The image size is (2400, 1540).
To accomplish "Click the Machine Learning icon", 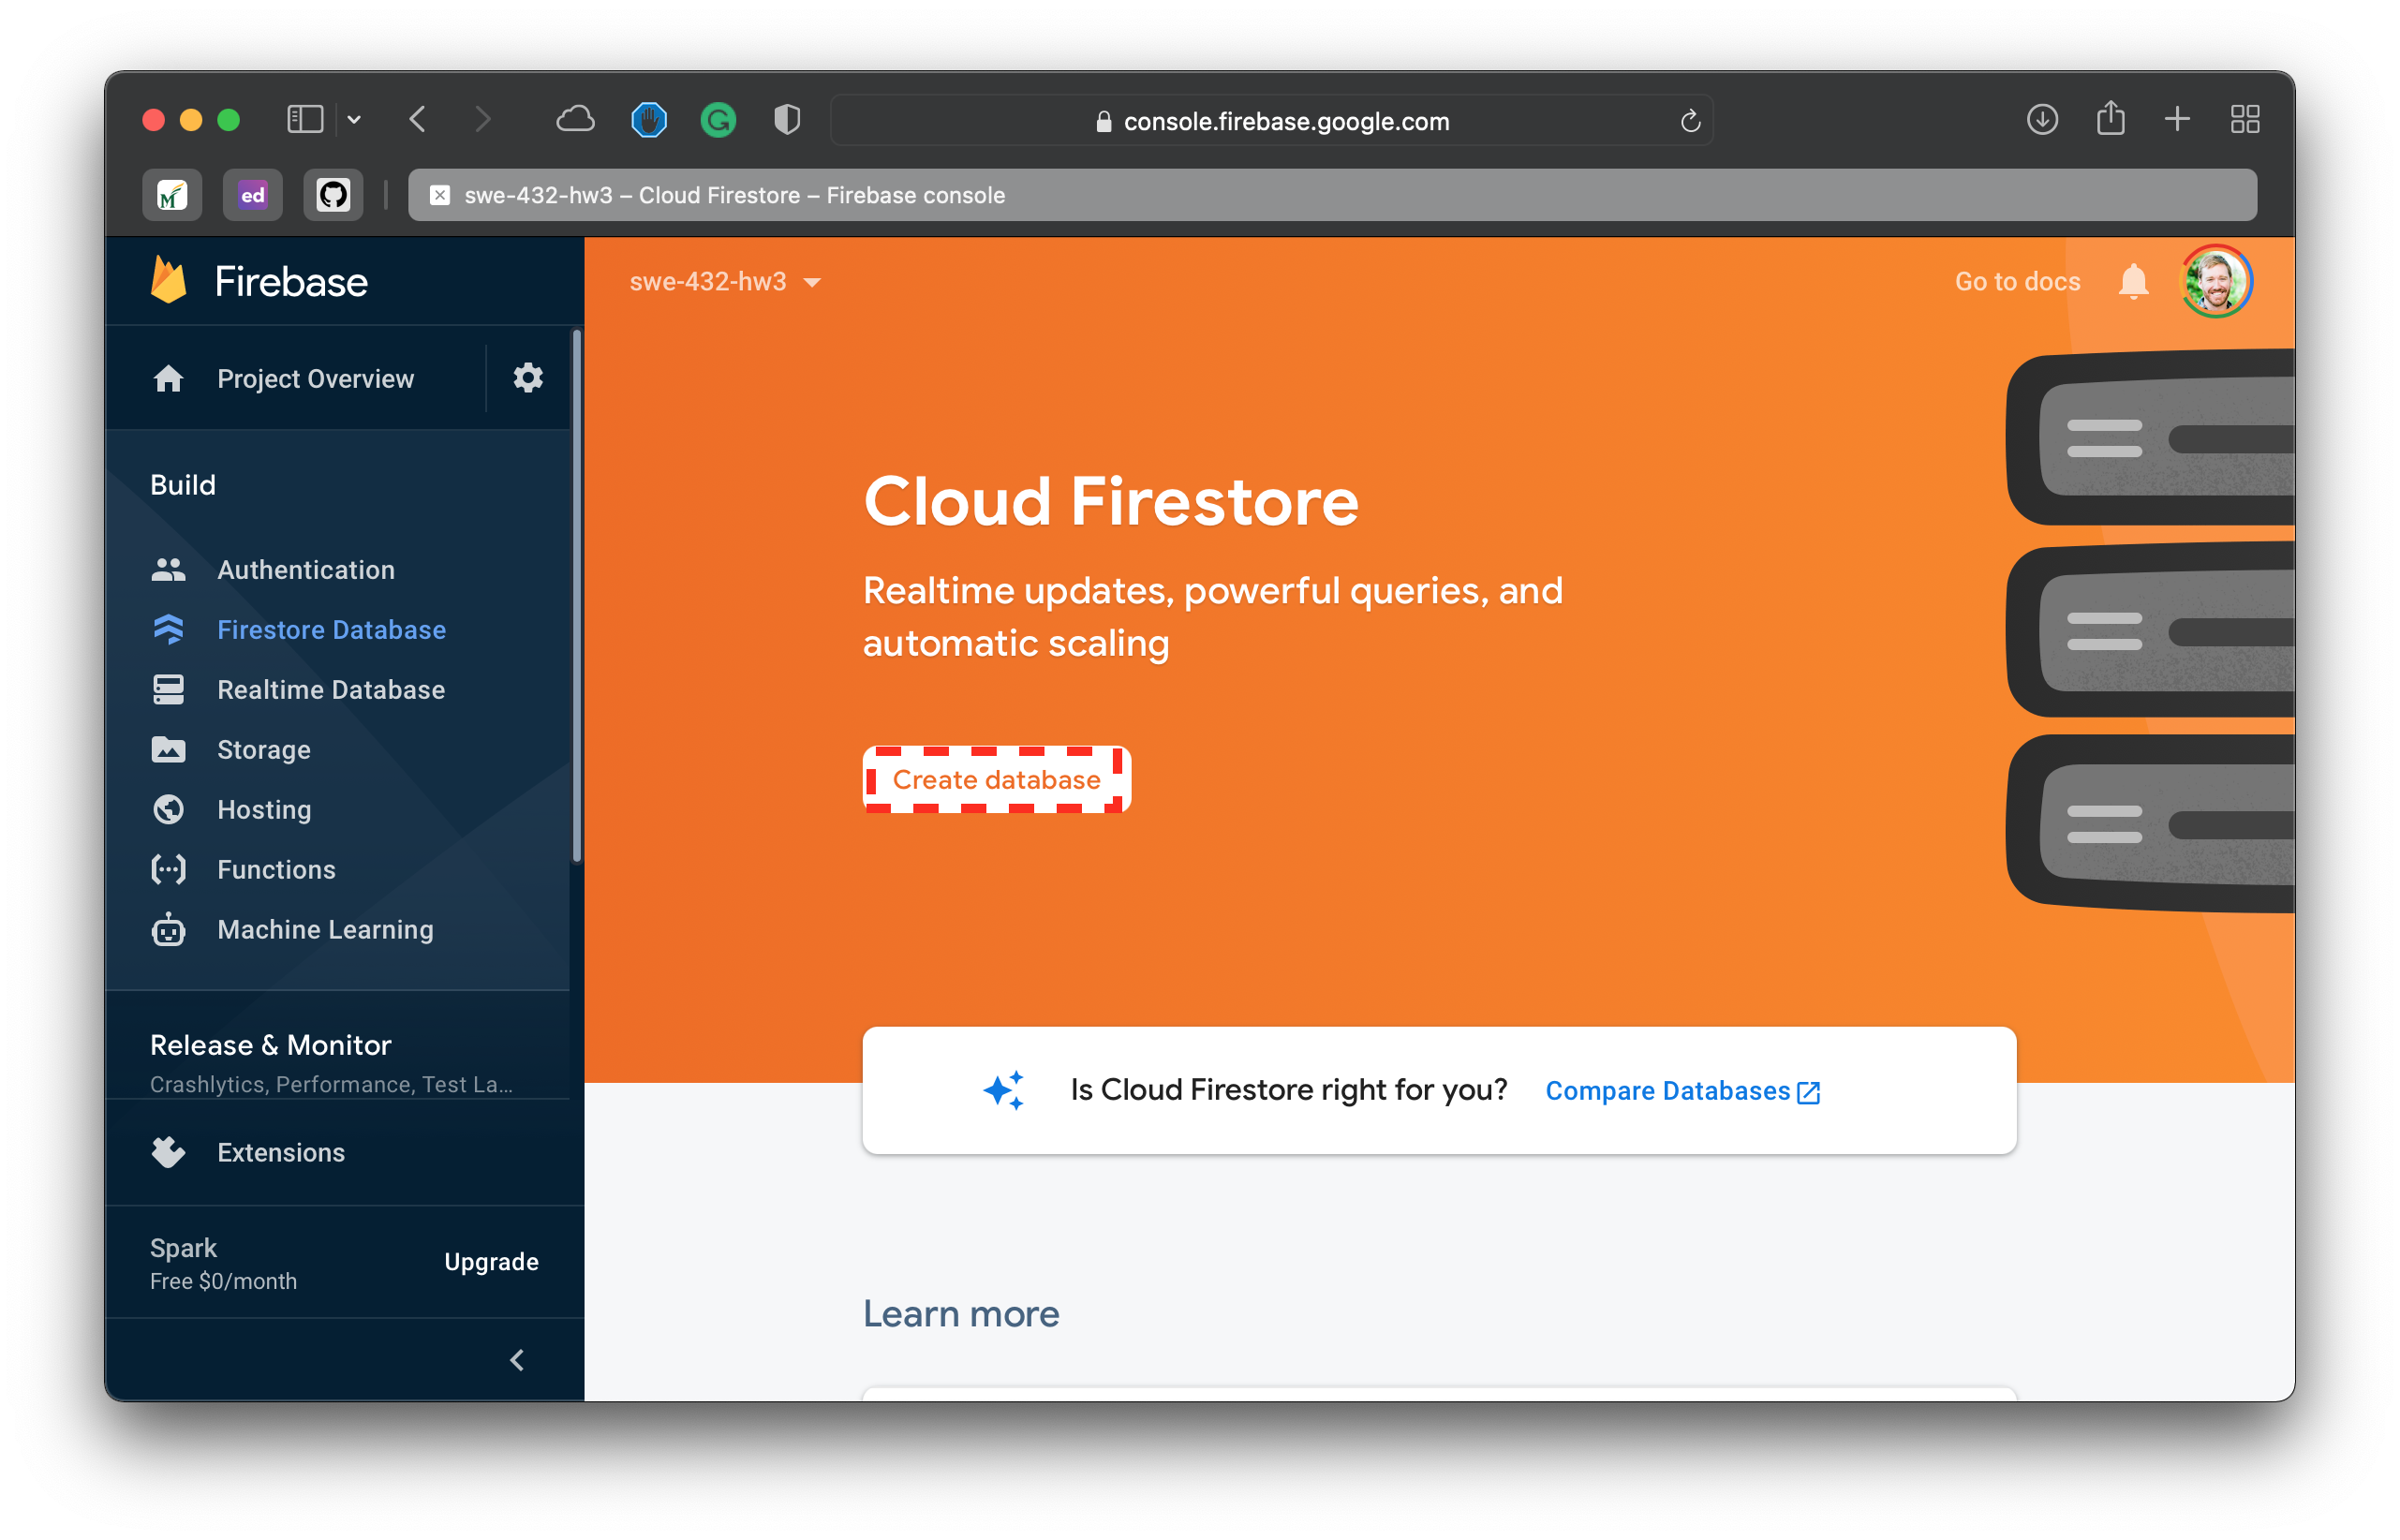I will tap(171, 929).
